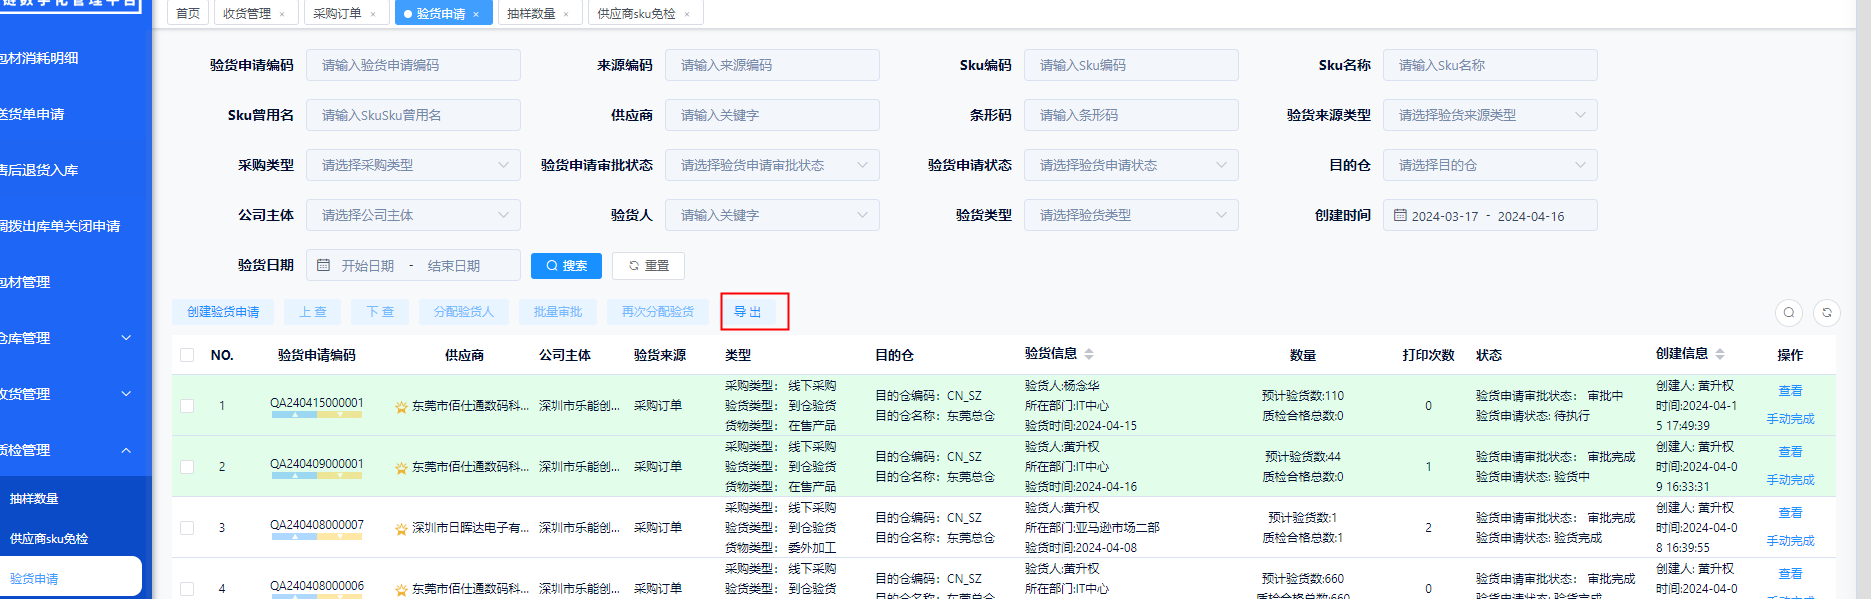Click the star icon in row 1

[x=401, y=407]
